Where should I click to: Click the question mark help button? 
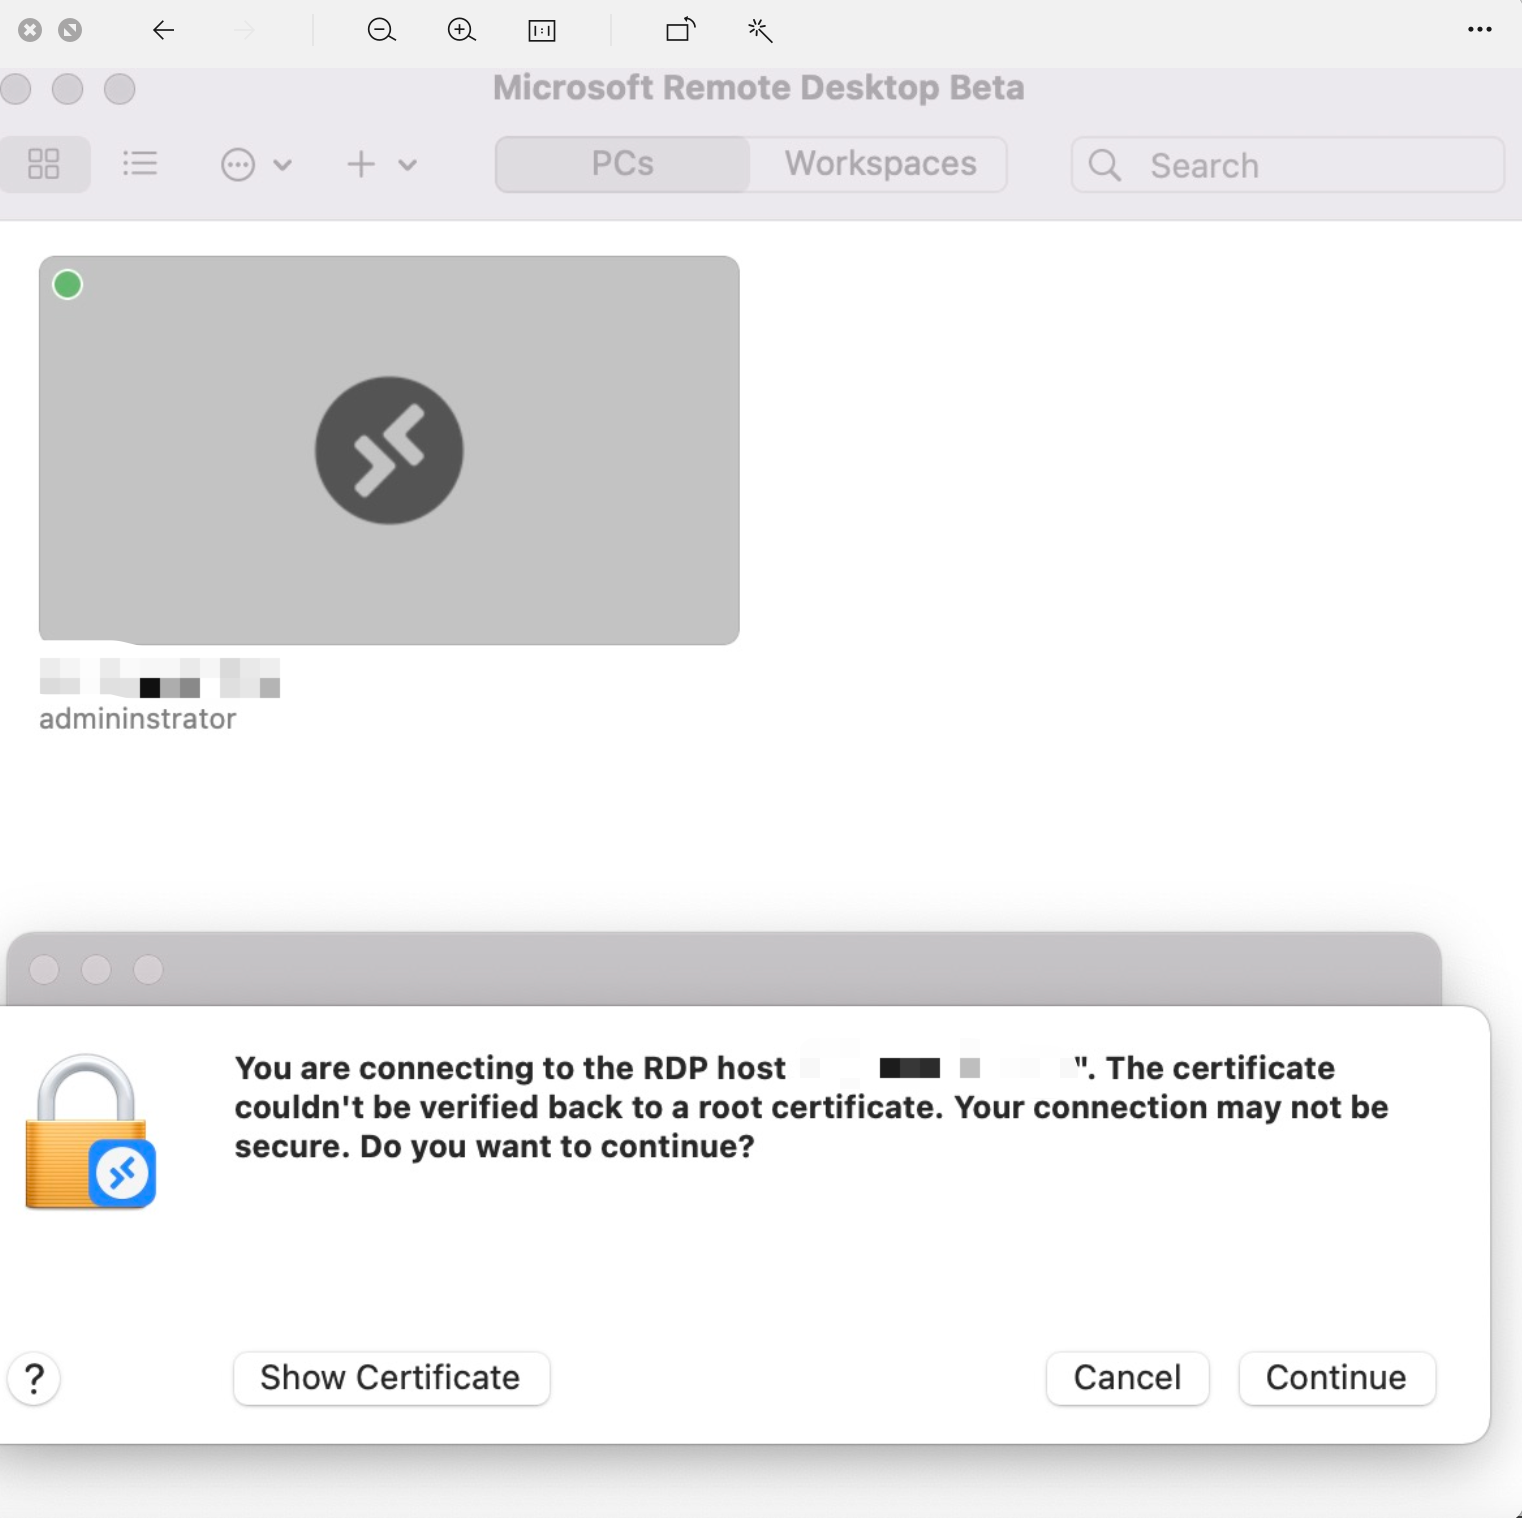pyautogui.click(x=34, y=1379)
